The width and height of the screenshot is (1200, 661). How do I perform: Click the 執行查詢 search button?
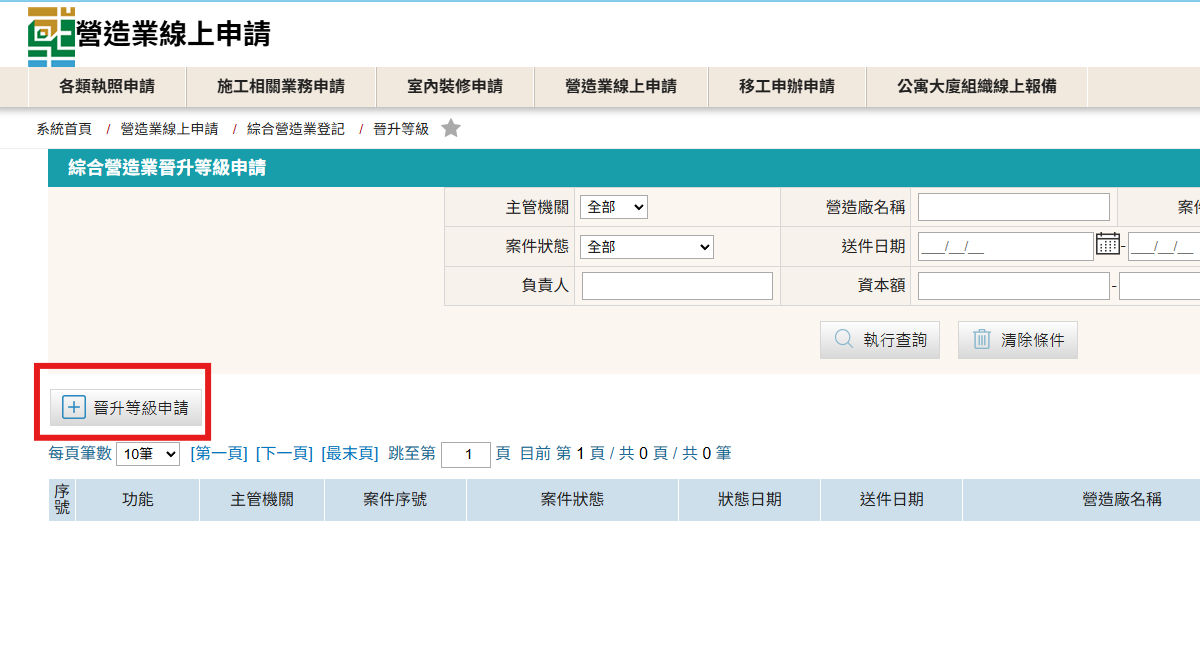click(x=880, y=340)
